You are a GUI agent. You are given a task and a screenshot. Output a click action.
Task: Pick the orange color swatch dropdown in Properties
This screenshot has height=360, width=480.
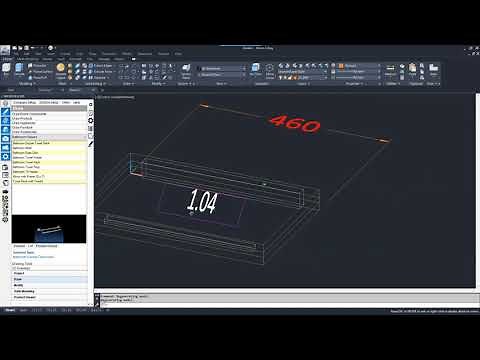click(357, 66)
